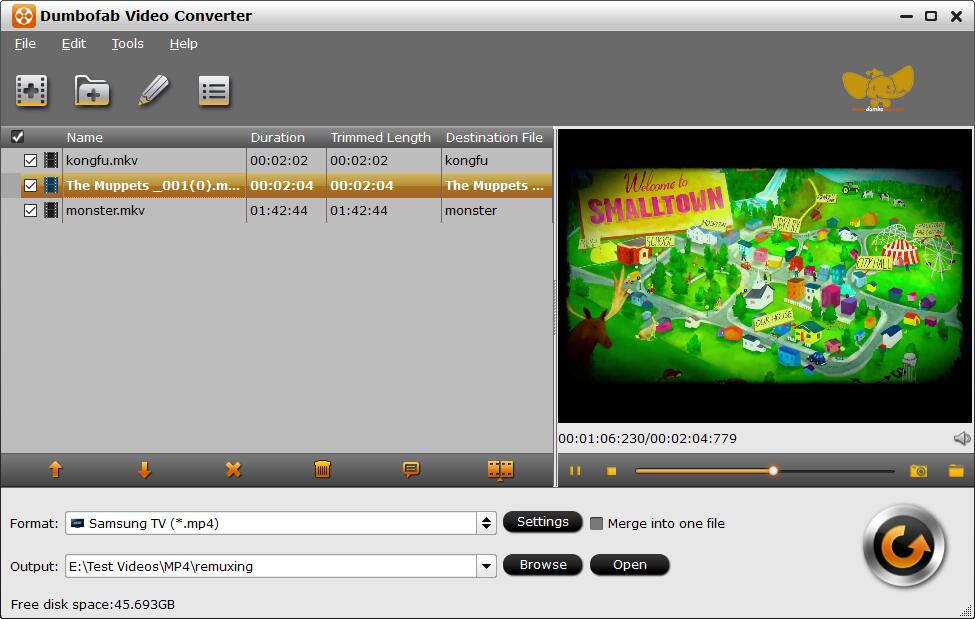Pause the preview playback
The width and height of the screenshot is (975, 619).
pos(575,471)
